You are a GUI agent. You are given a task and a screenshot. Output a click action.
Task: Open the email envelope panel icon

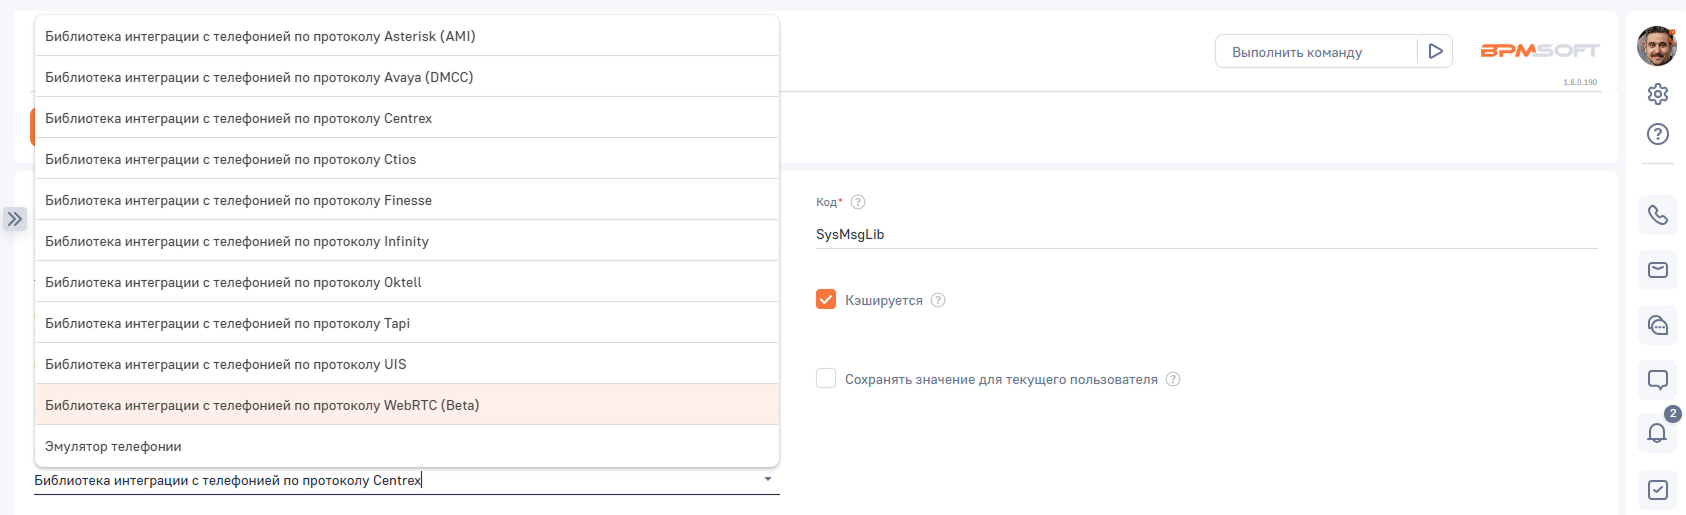1657,270
